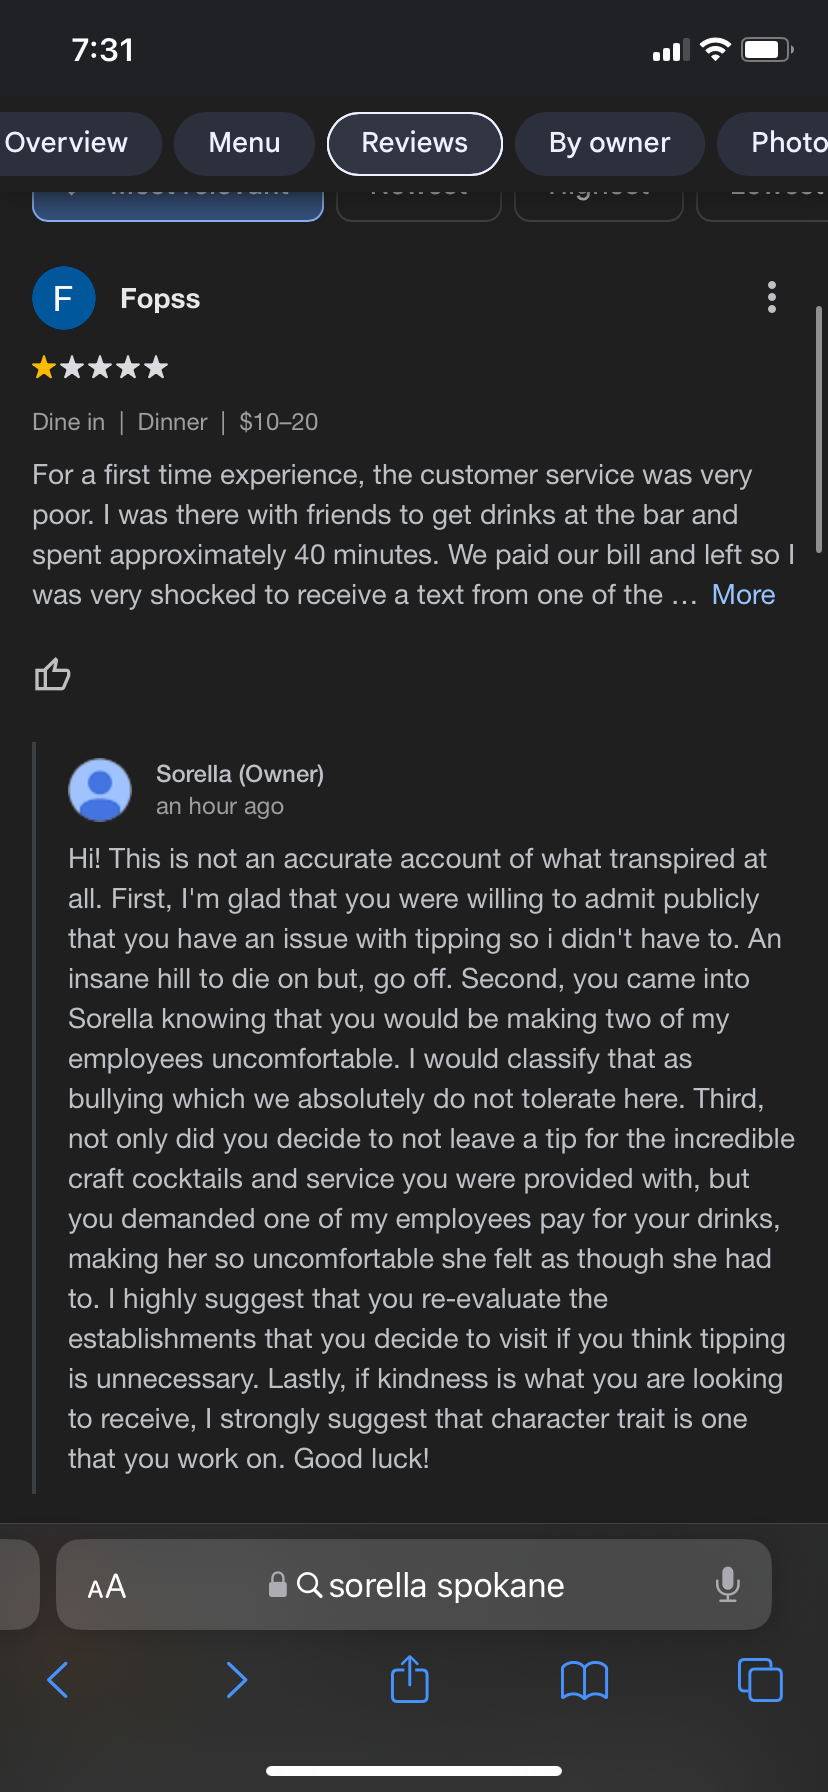The width and height of the screenshot is (828, 1792).
Task: Go to the By owner tab
Action: 609,143
